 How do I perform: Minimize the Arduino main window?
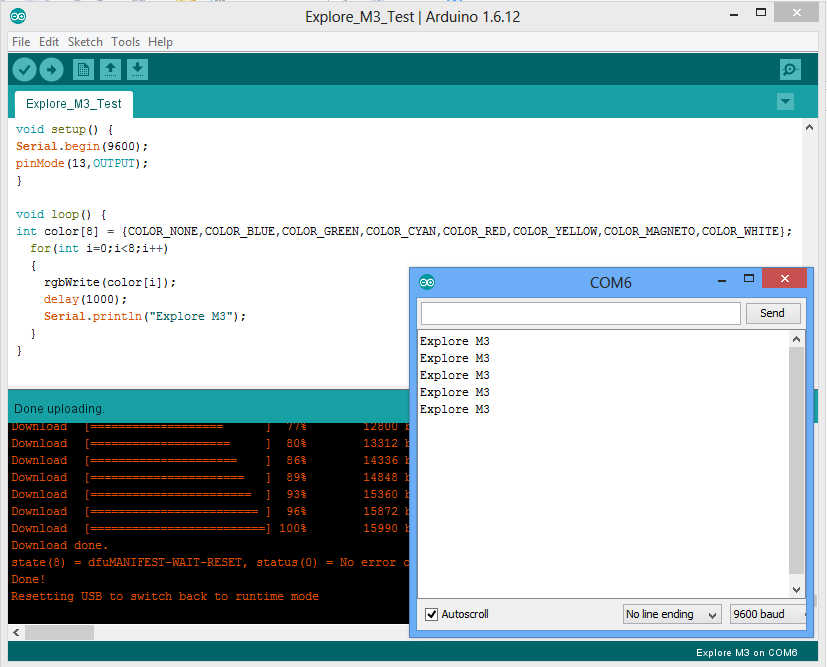734,14
